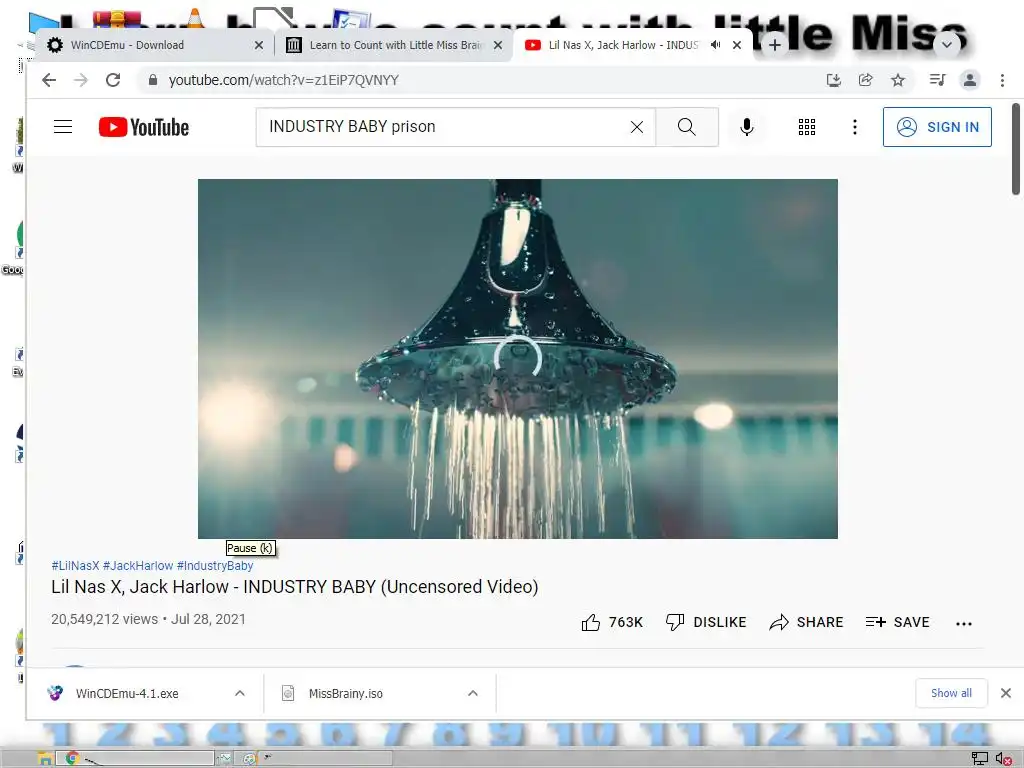Go forward in browser history

pyautogui.click(x=81, y=80)
